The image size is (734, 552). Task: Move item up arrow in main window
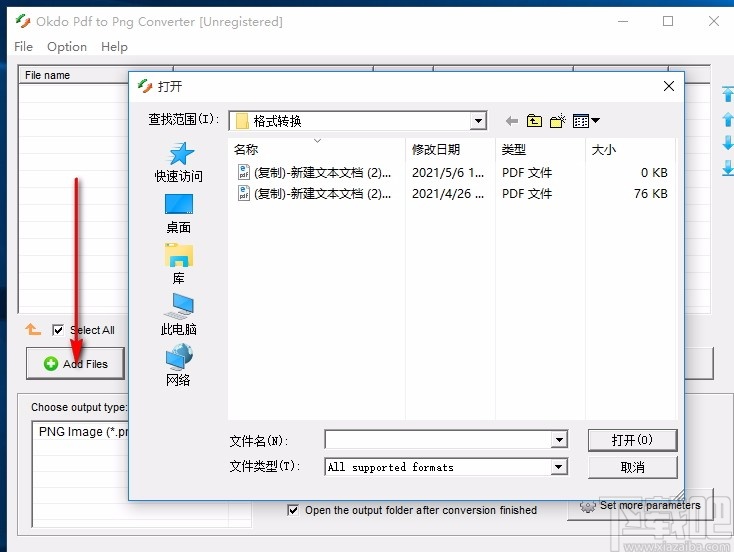click(727, 119)
